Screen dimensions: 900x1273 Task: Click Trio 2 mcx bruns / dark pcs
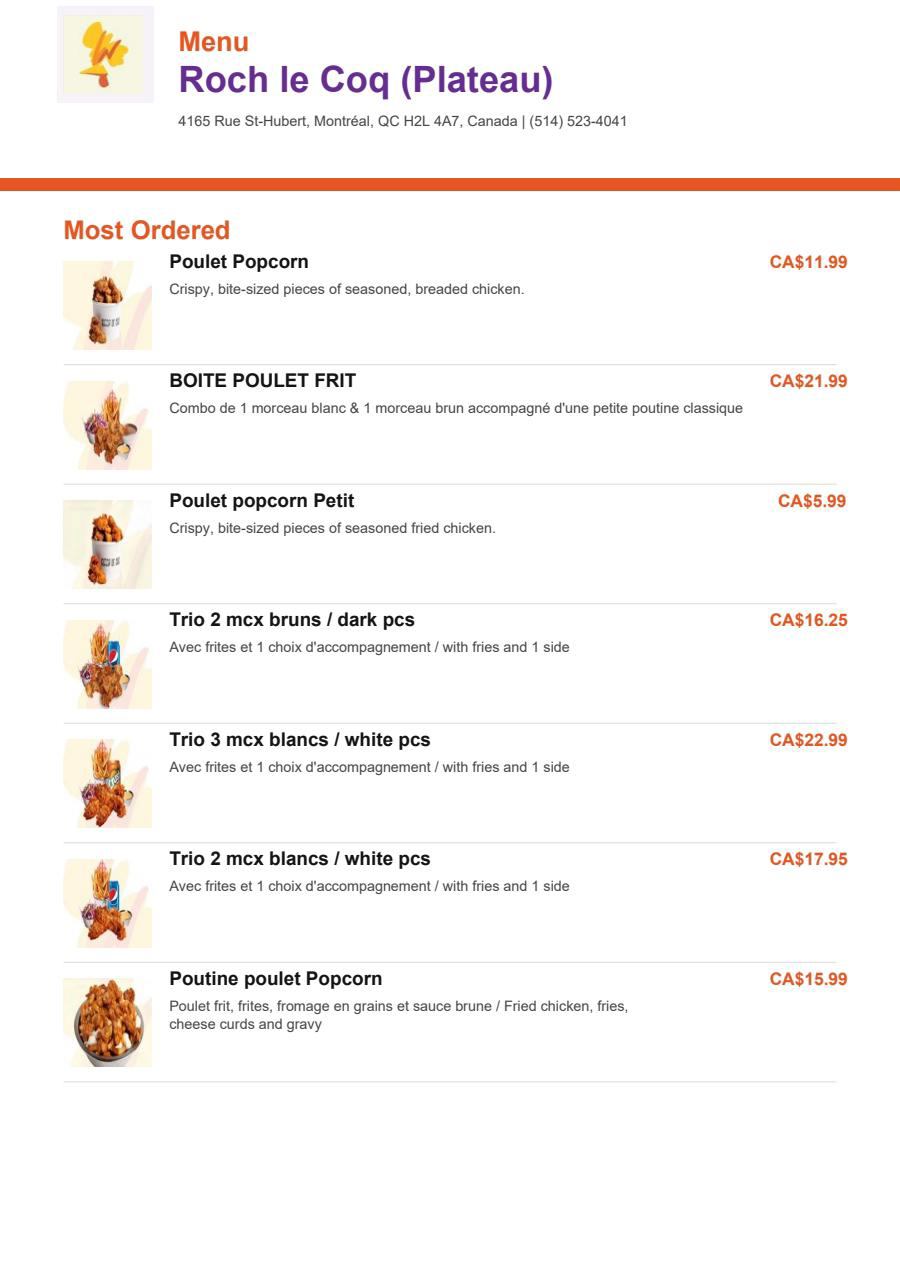(292, 620)
